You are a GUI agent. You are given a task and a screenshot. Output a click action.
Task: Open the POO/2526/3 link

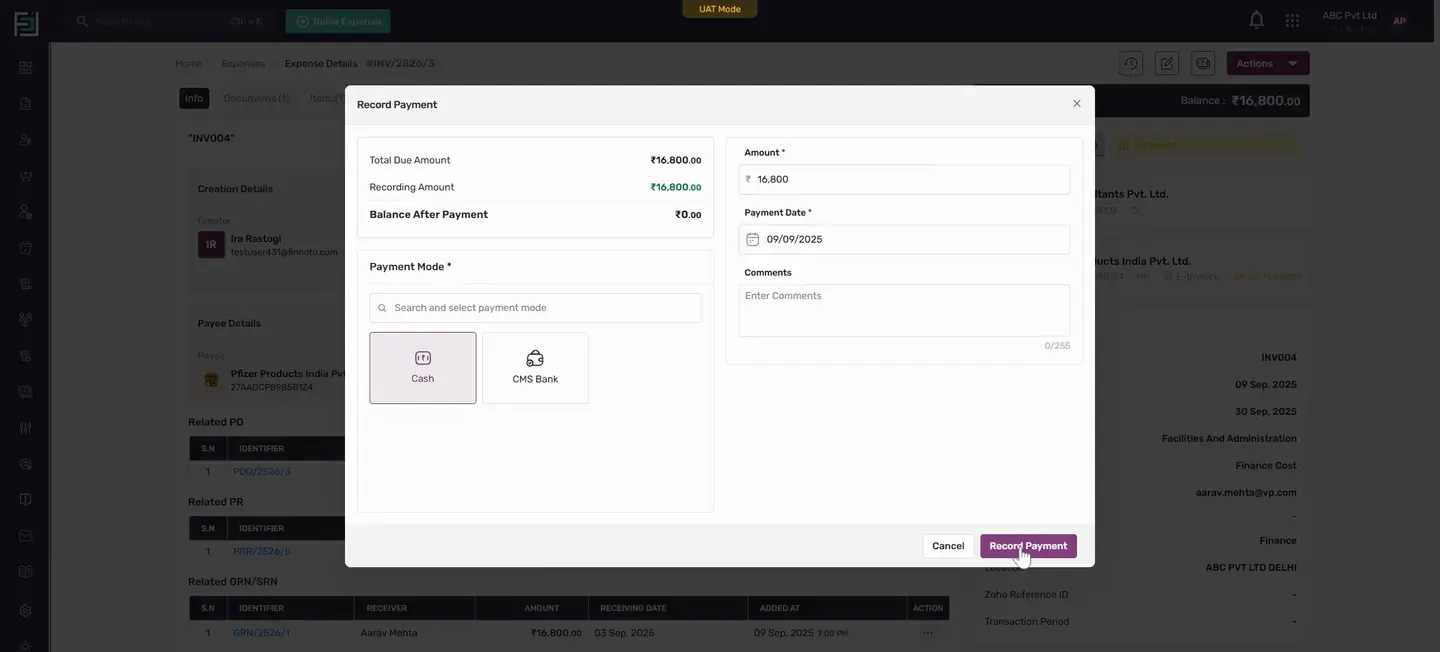(x=262, y=472)
